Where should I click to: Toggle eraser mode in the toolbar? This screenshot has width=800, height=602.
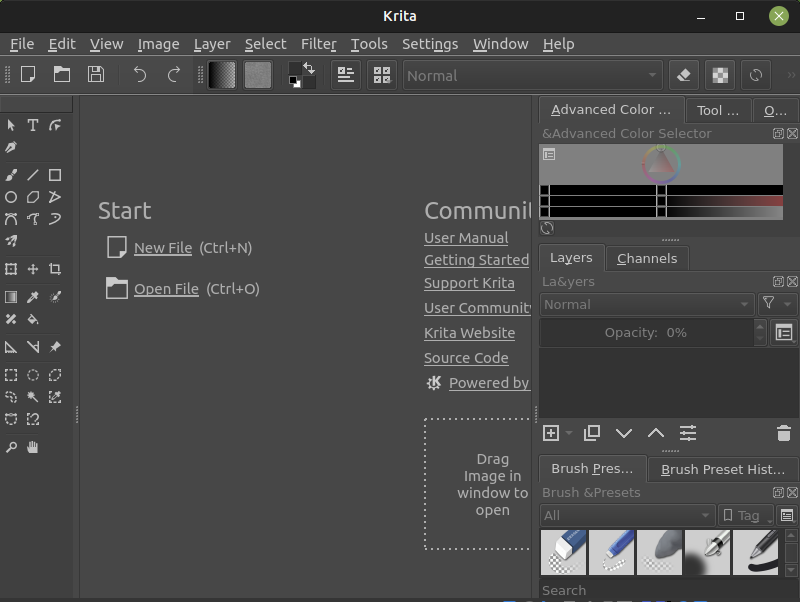point(684,76)
